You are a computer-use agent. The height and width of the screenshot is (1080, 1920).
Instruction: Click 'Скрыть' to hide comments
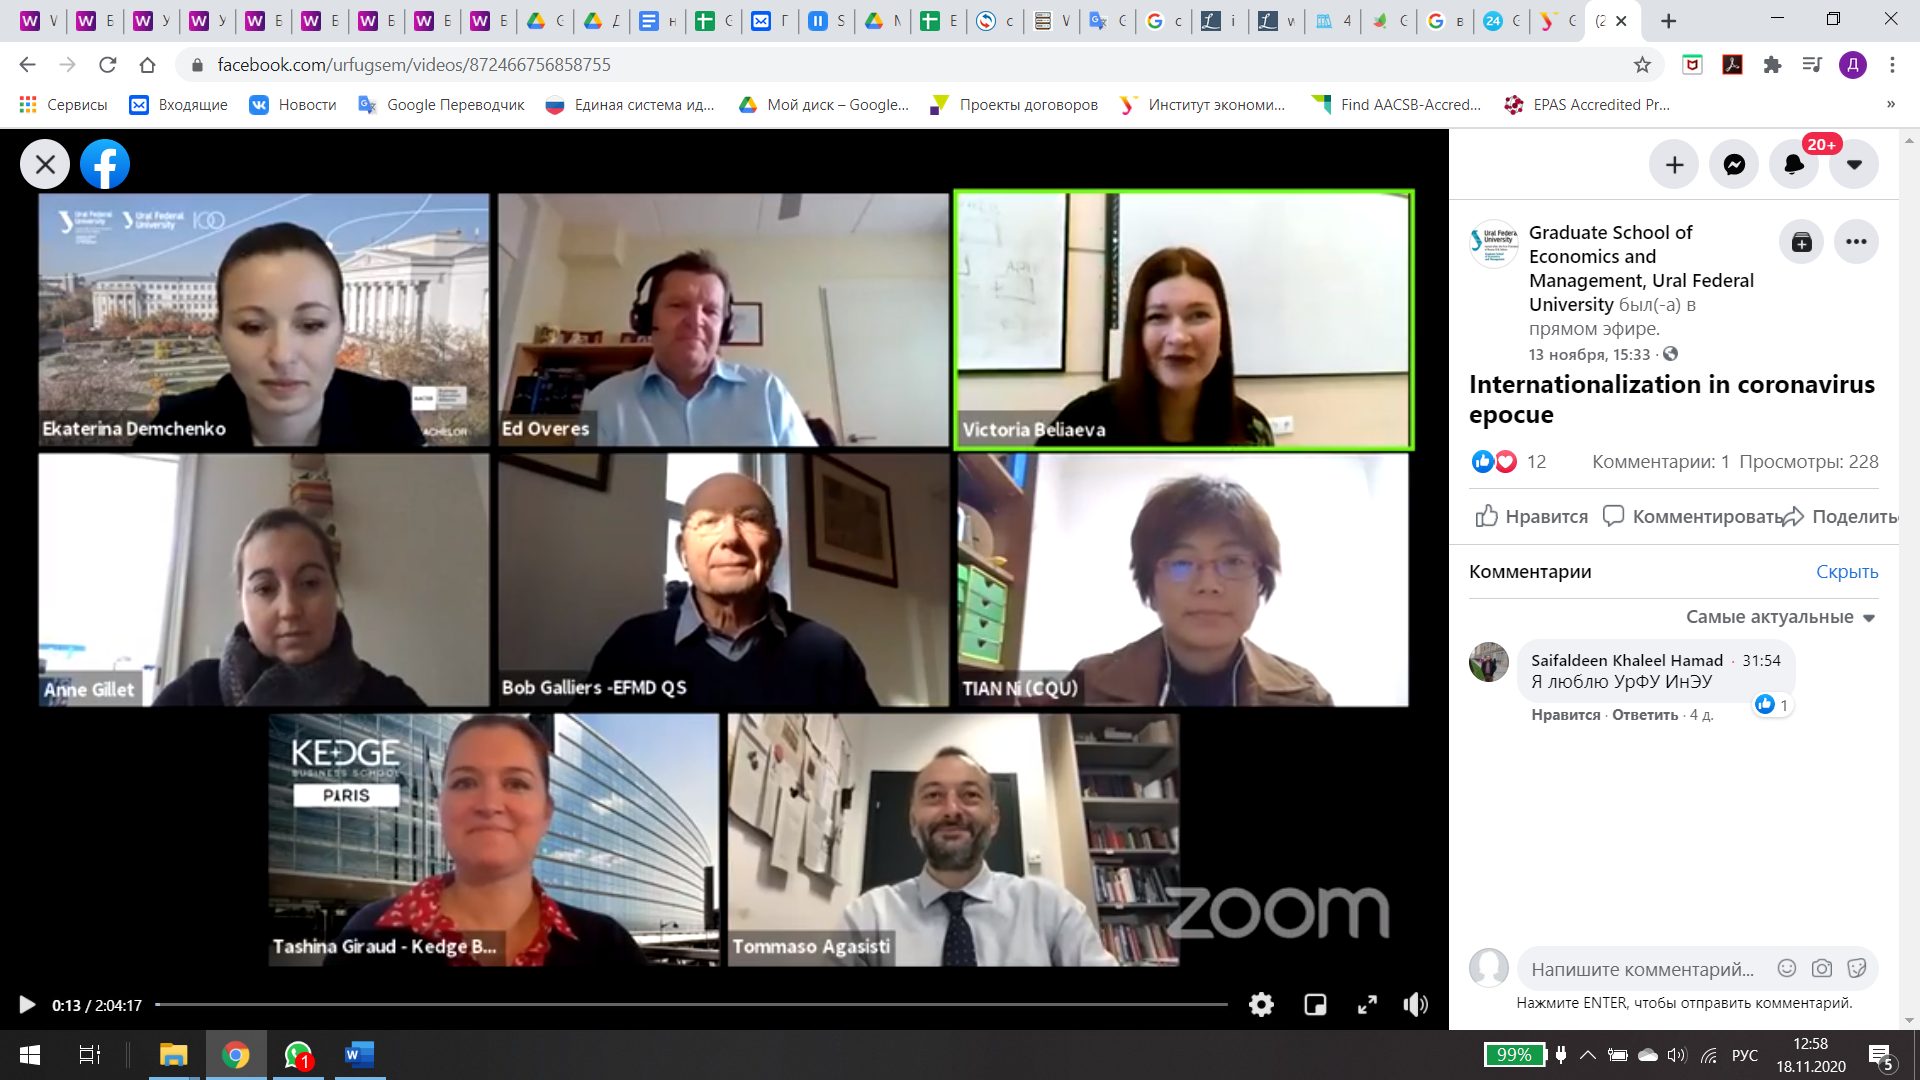pyautogui.click(x=1846, y=572)
